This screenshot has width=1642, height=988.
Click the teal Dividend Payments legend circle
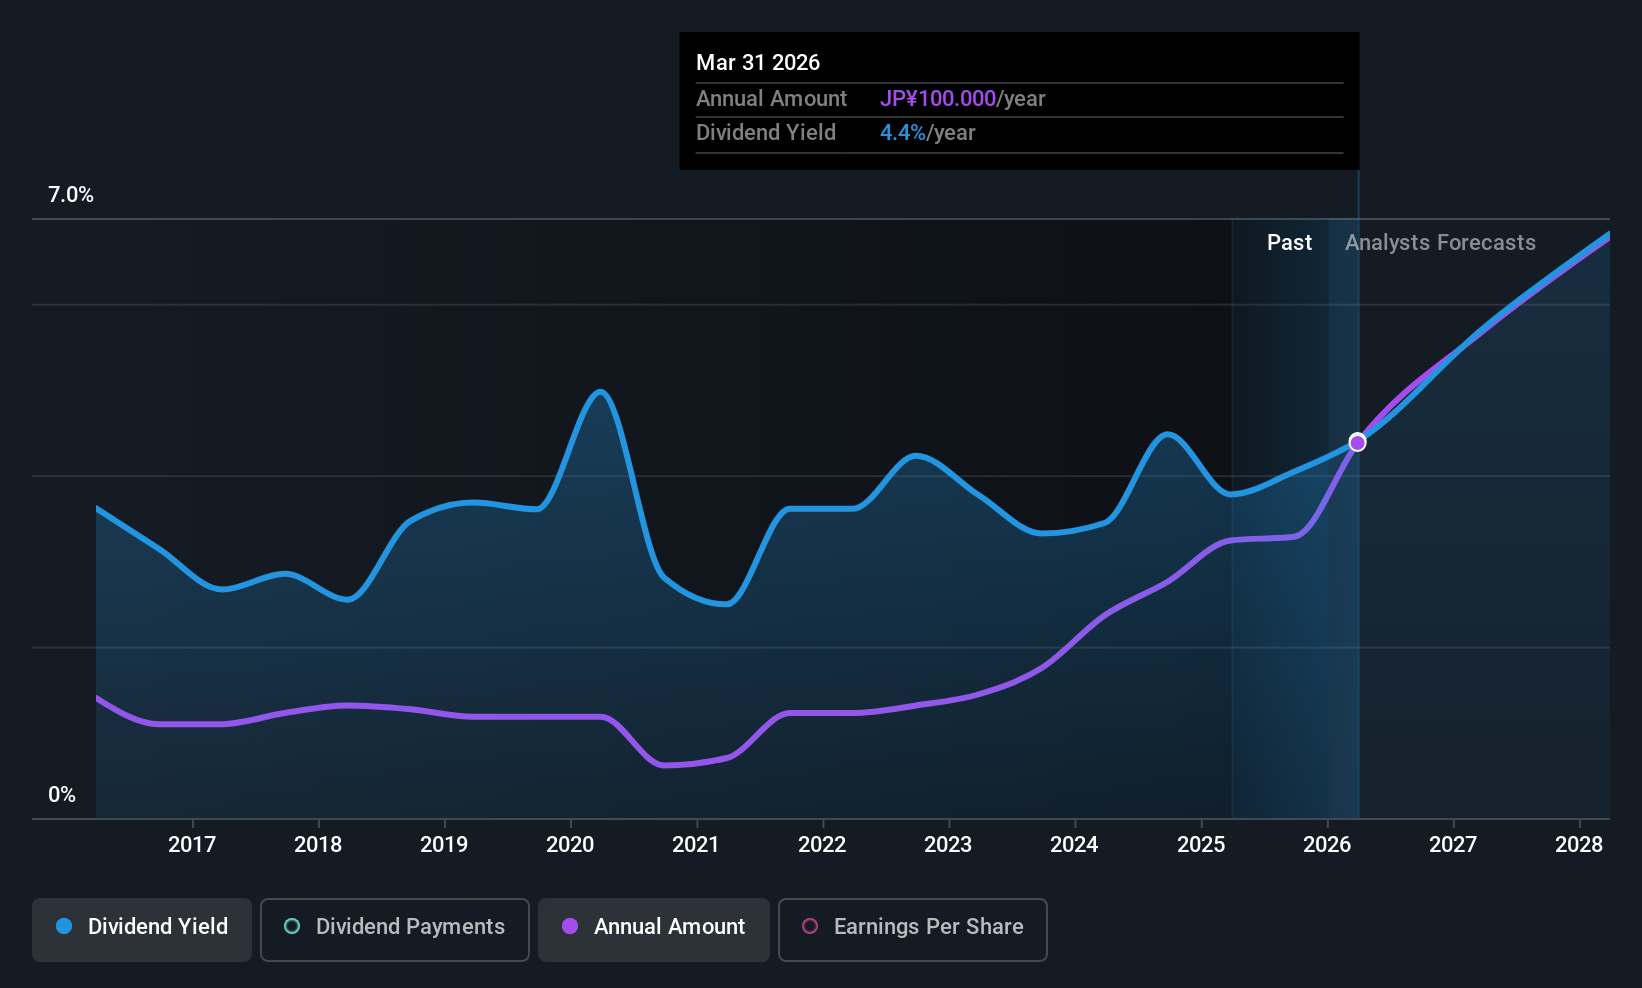tap(292, 927)
